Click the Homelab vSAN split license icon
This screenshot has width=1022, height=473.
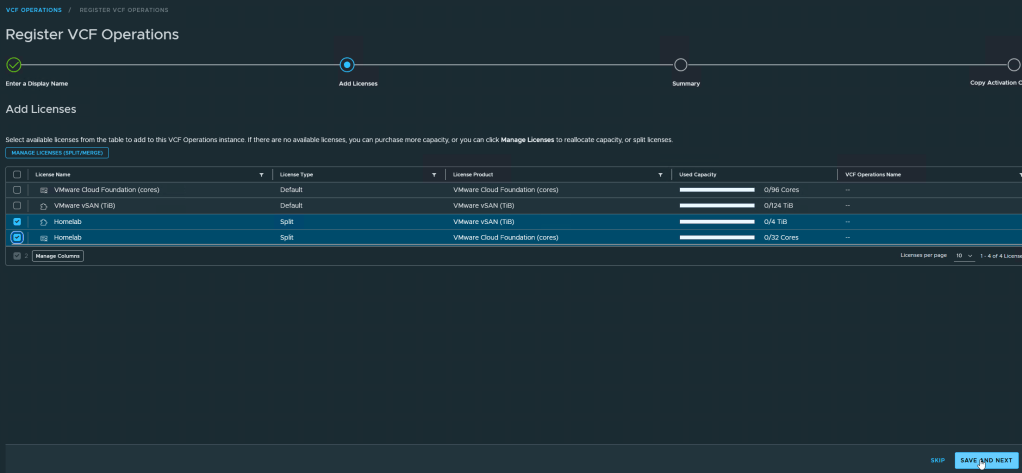click(x=44, y=222)
